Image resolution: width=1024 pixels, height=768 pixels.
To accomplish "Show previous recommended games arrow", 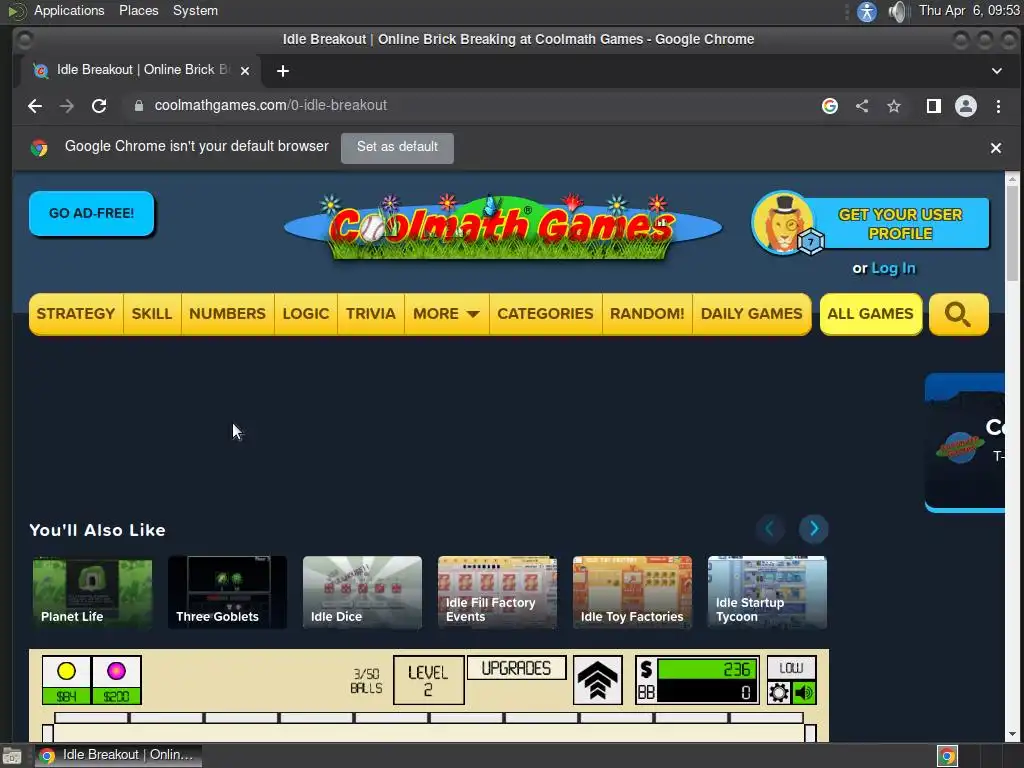I will [x=770, y=529].
